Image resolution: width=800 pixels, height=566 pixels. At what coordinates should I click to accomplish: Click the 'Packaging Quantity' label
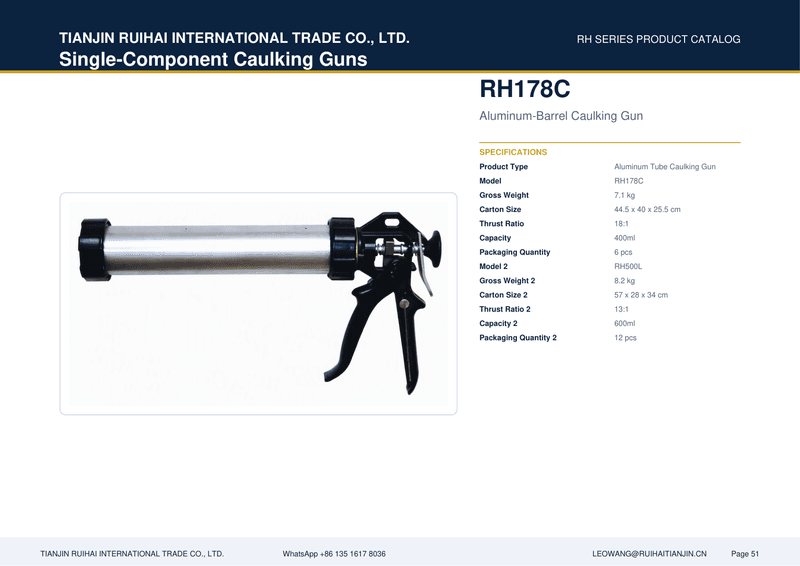pos(515,252)
